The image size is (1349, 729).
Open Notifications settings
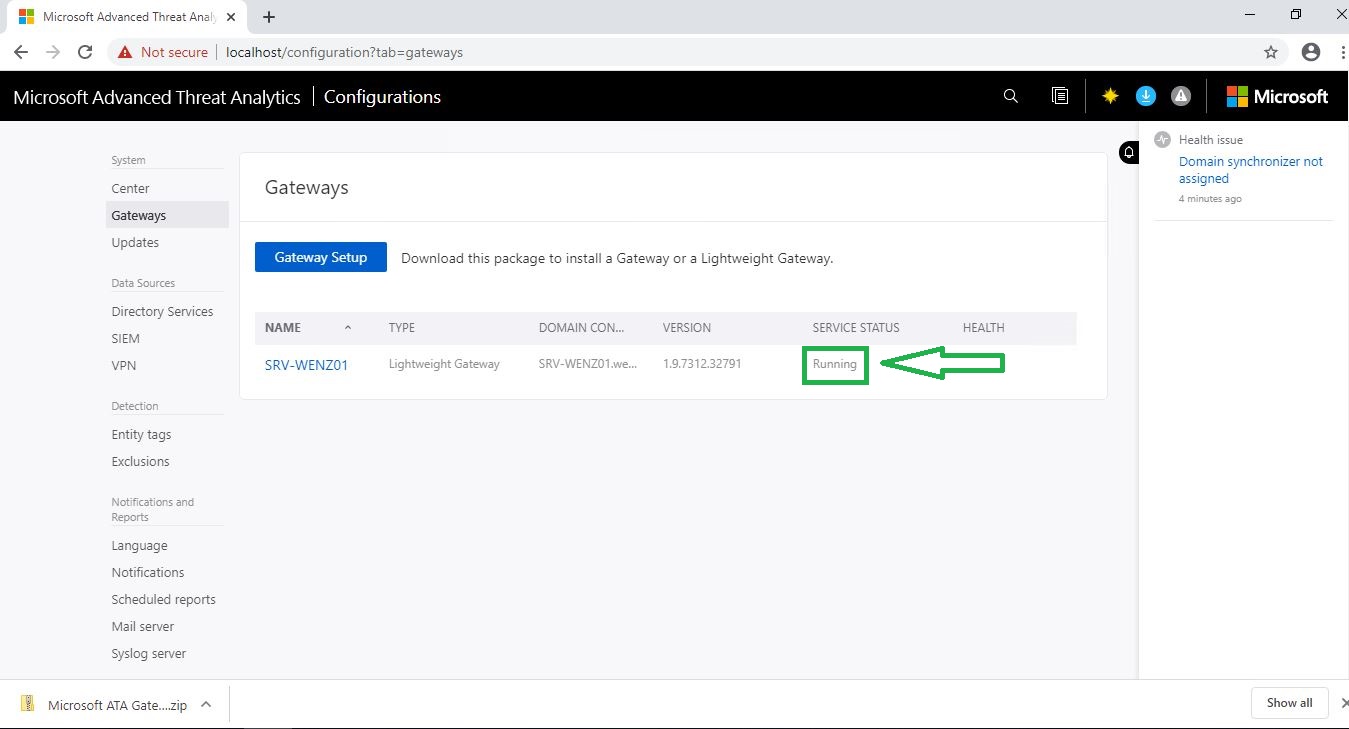click(148, 572)
